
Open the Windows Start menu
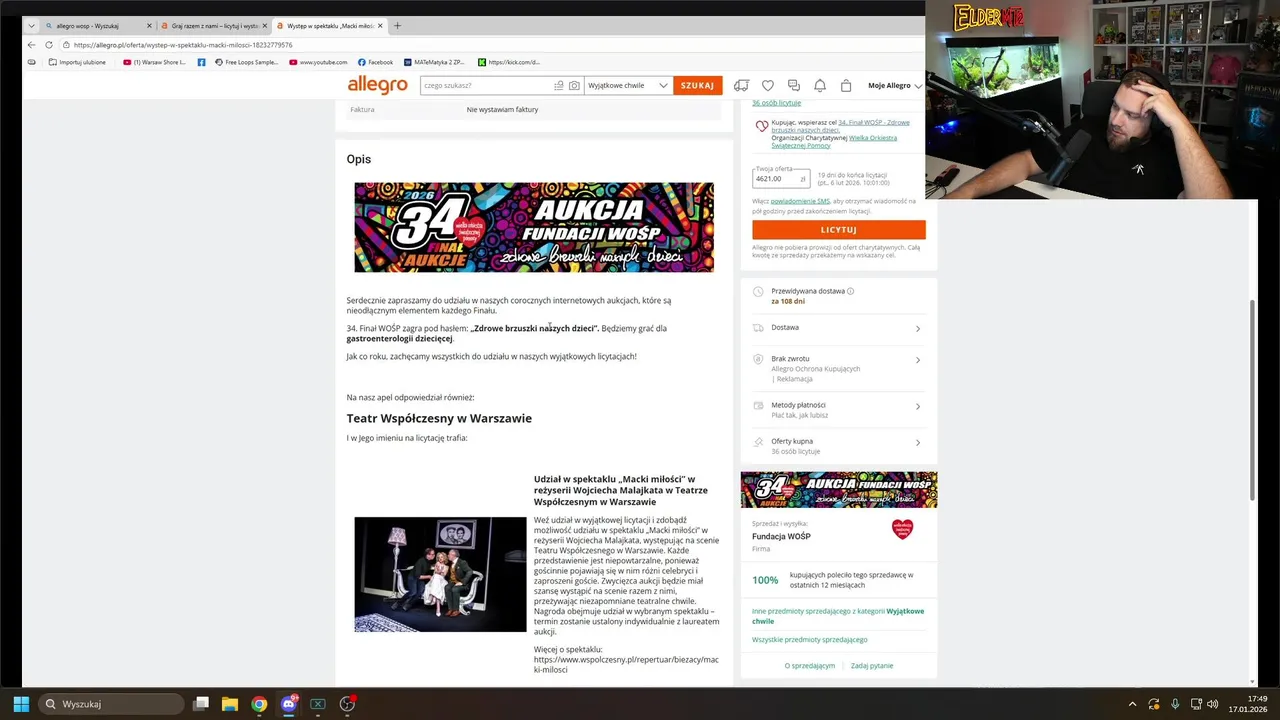(x=21, y=704)
